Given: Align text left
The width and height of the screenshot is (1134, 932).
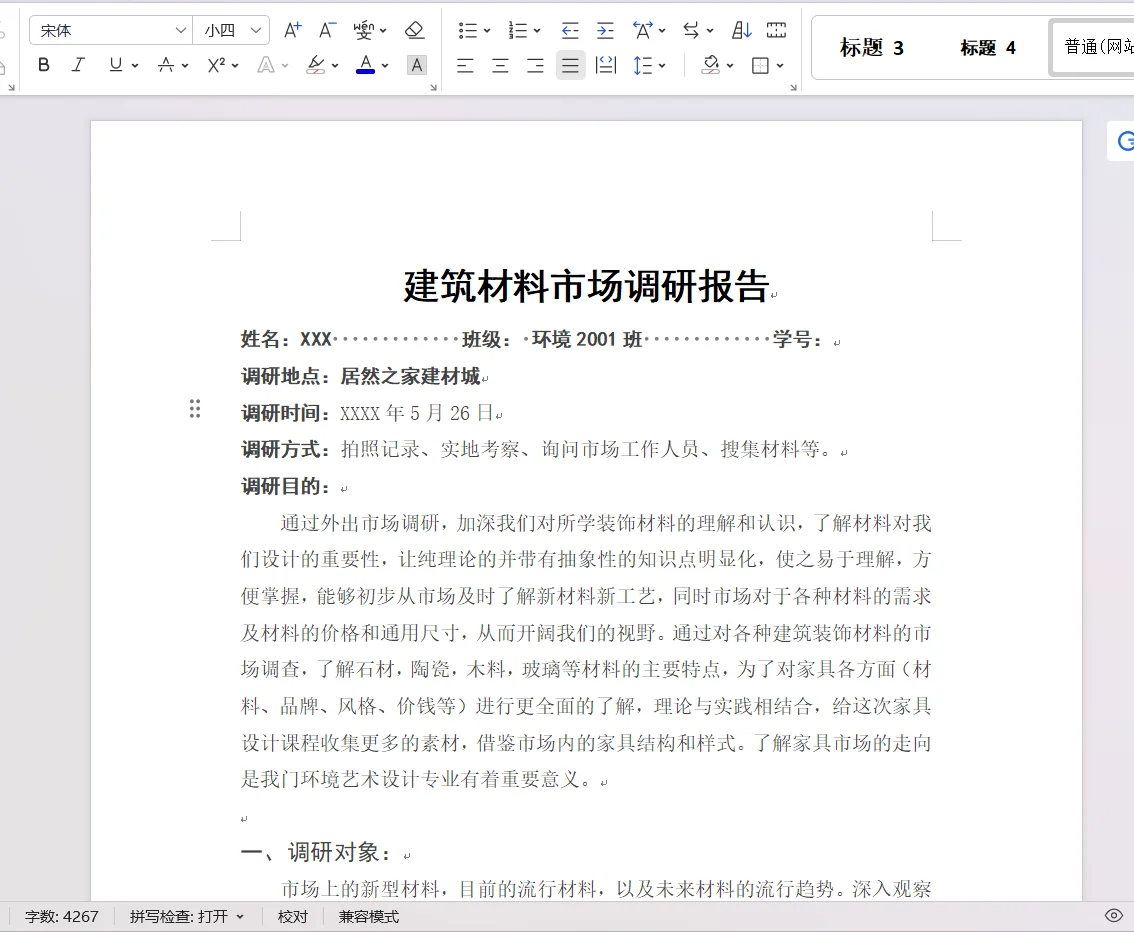Looking at the screenshot, I should tap(465, 66).
